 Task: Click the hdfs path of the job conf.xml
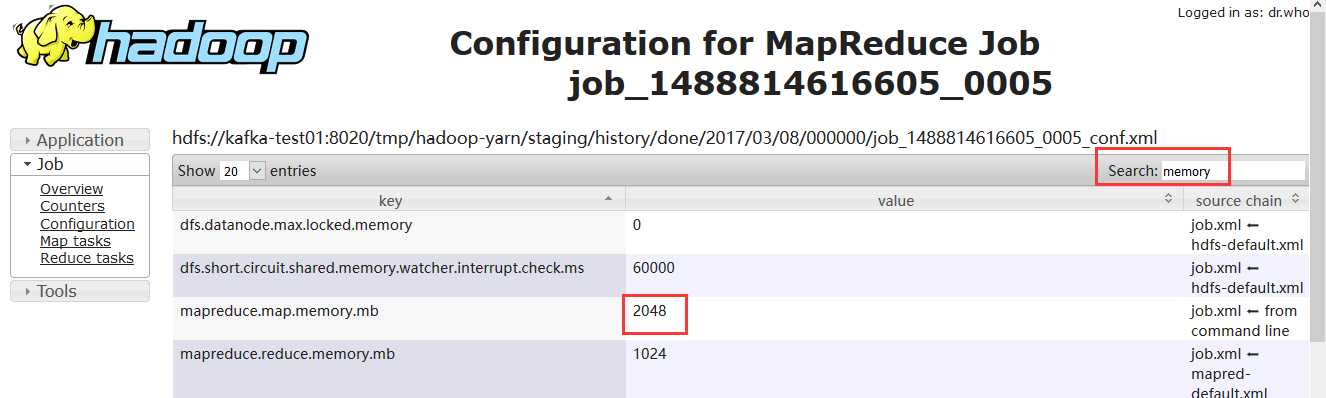point(665,138)
